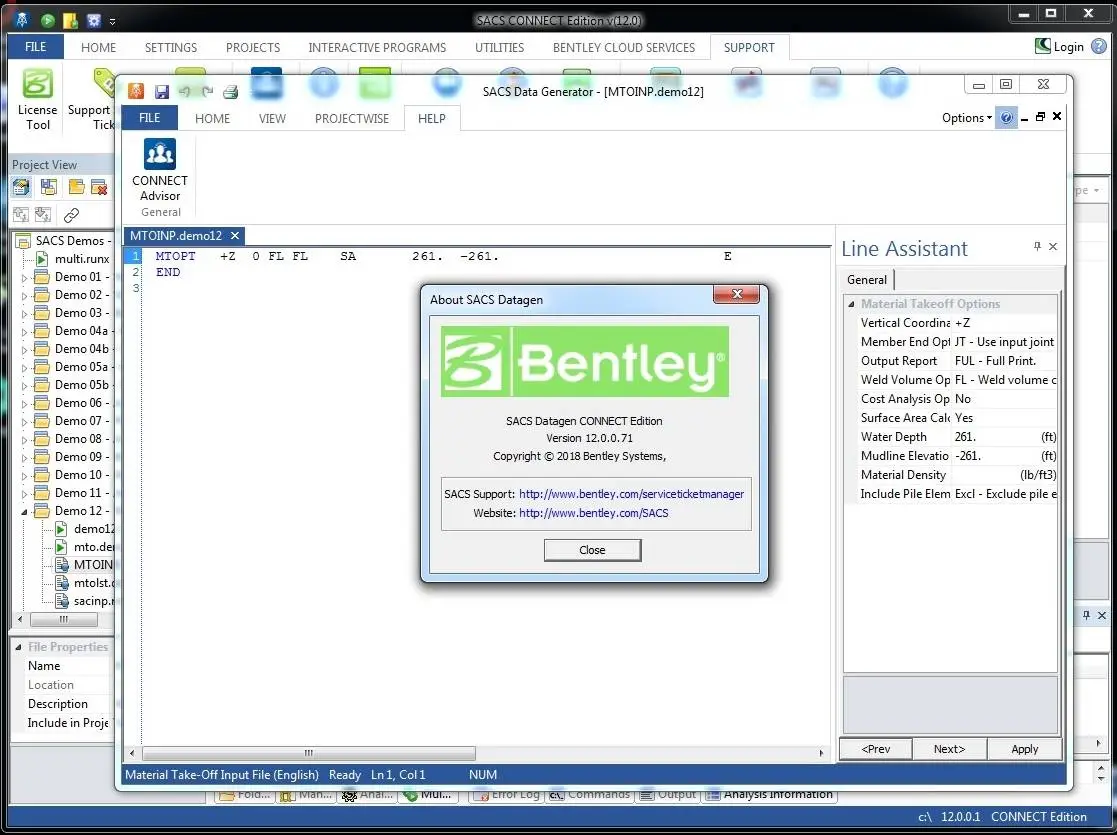Select the General tab in Line Assistant
This screenshot has height=835, width=1117.
click(867, 279)
